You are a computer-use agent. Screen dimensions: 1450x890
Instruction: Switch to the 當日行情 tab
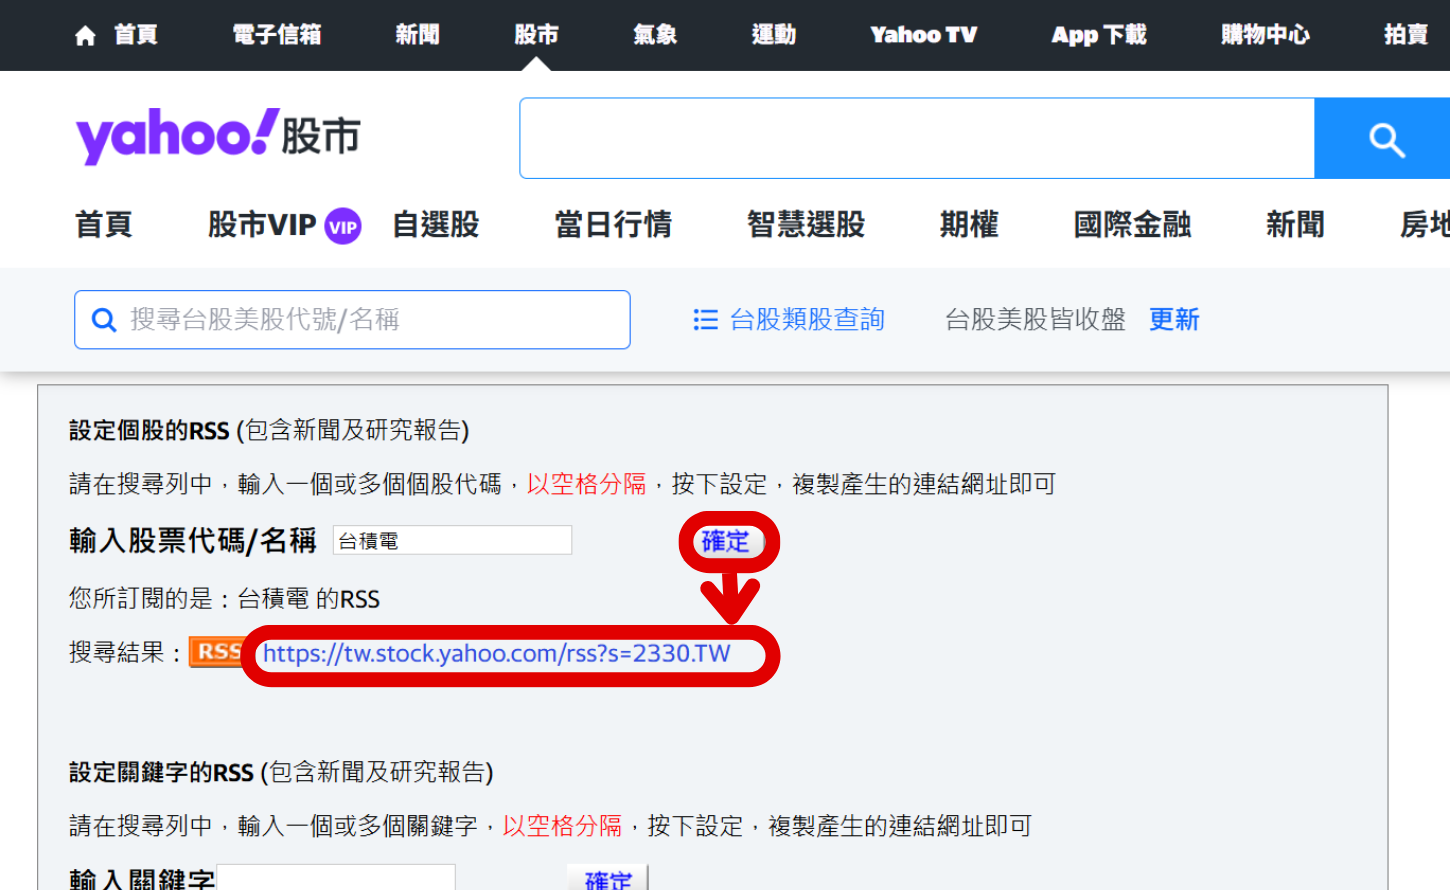[x=614, y=224]
